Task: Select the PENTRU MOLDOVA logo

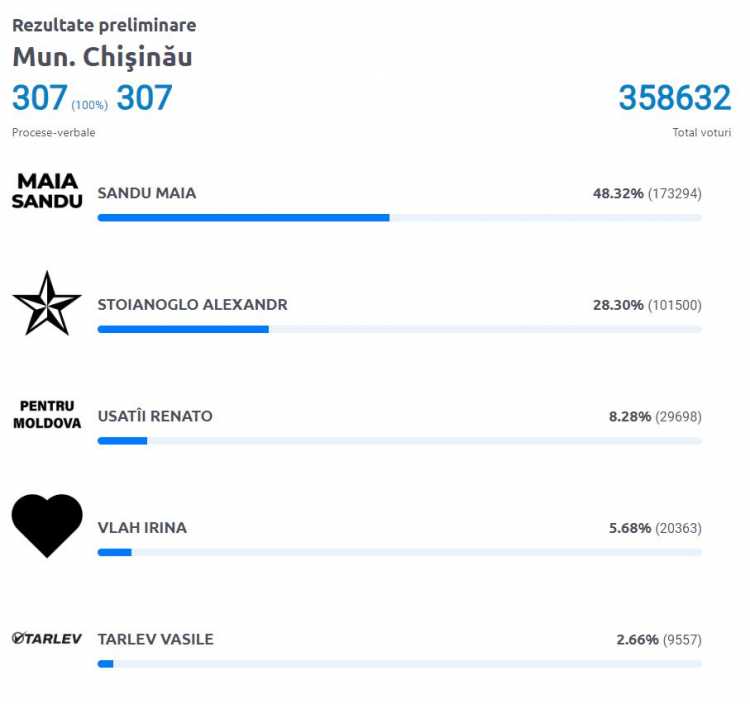Action: tap(47, 415)
